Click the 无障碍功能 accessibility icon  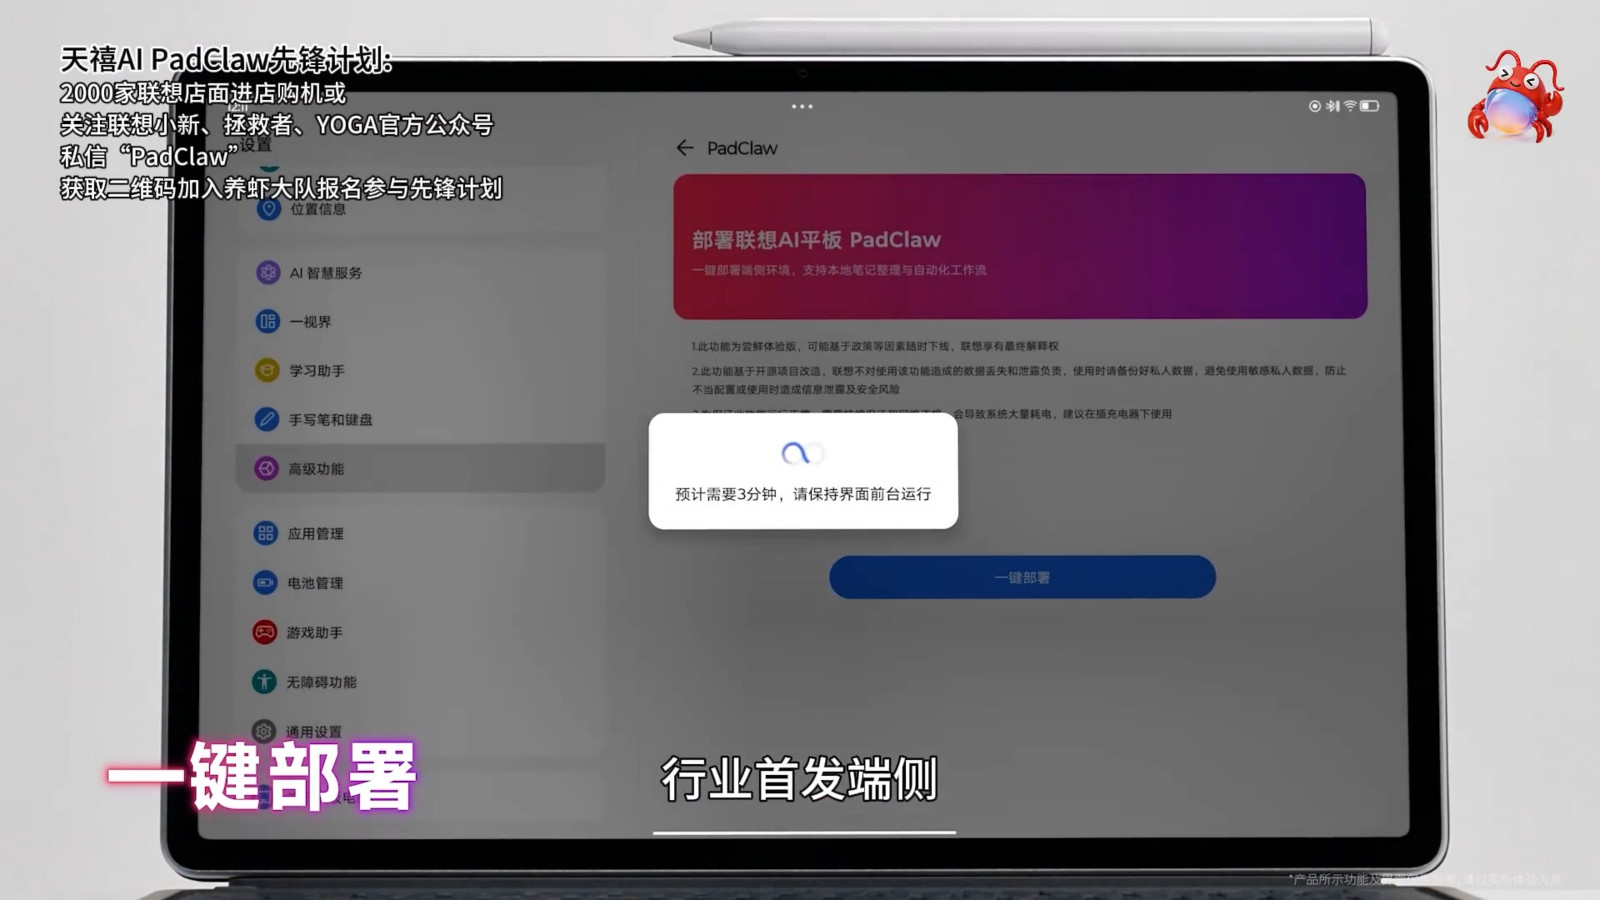[x=264, y=681]
